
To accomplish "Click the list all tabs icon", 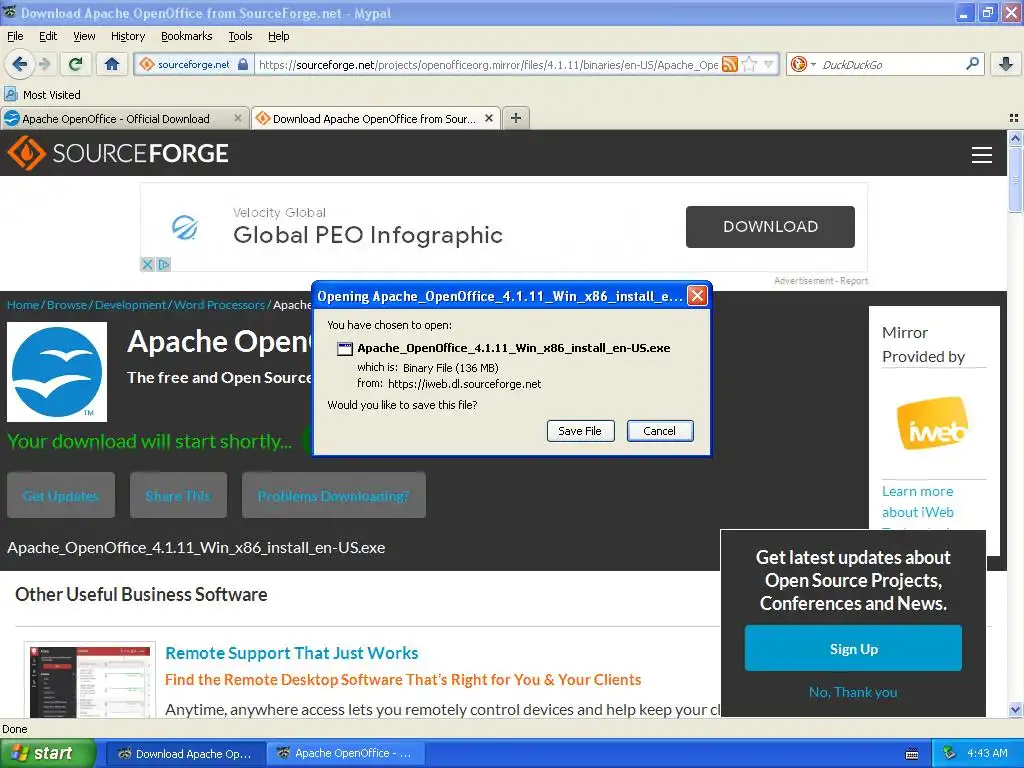I will [1014, 118].
